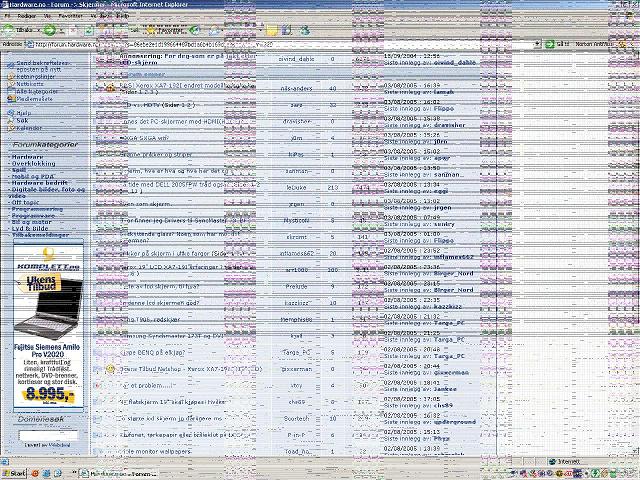Click the Ketningslinjer icon in sidebar

11,77
